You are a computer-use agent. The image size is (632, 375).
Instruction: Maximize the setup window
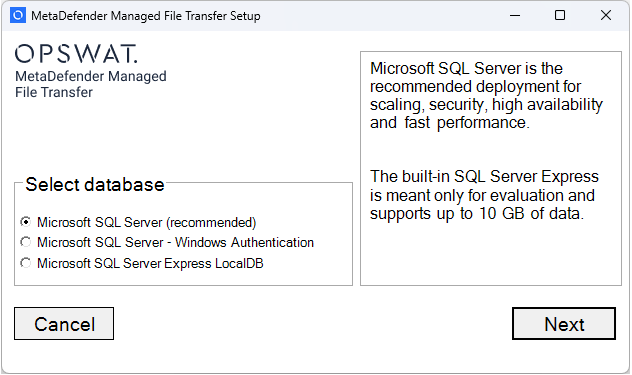tap(560, 15)
